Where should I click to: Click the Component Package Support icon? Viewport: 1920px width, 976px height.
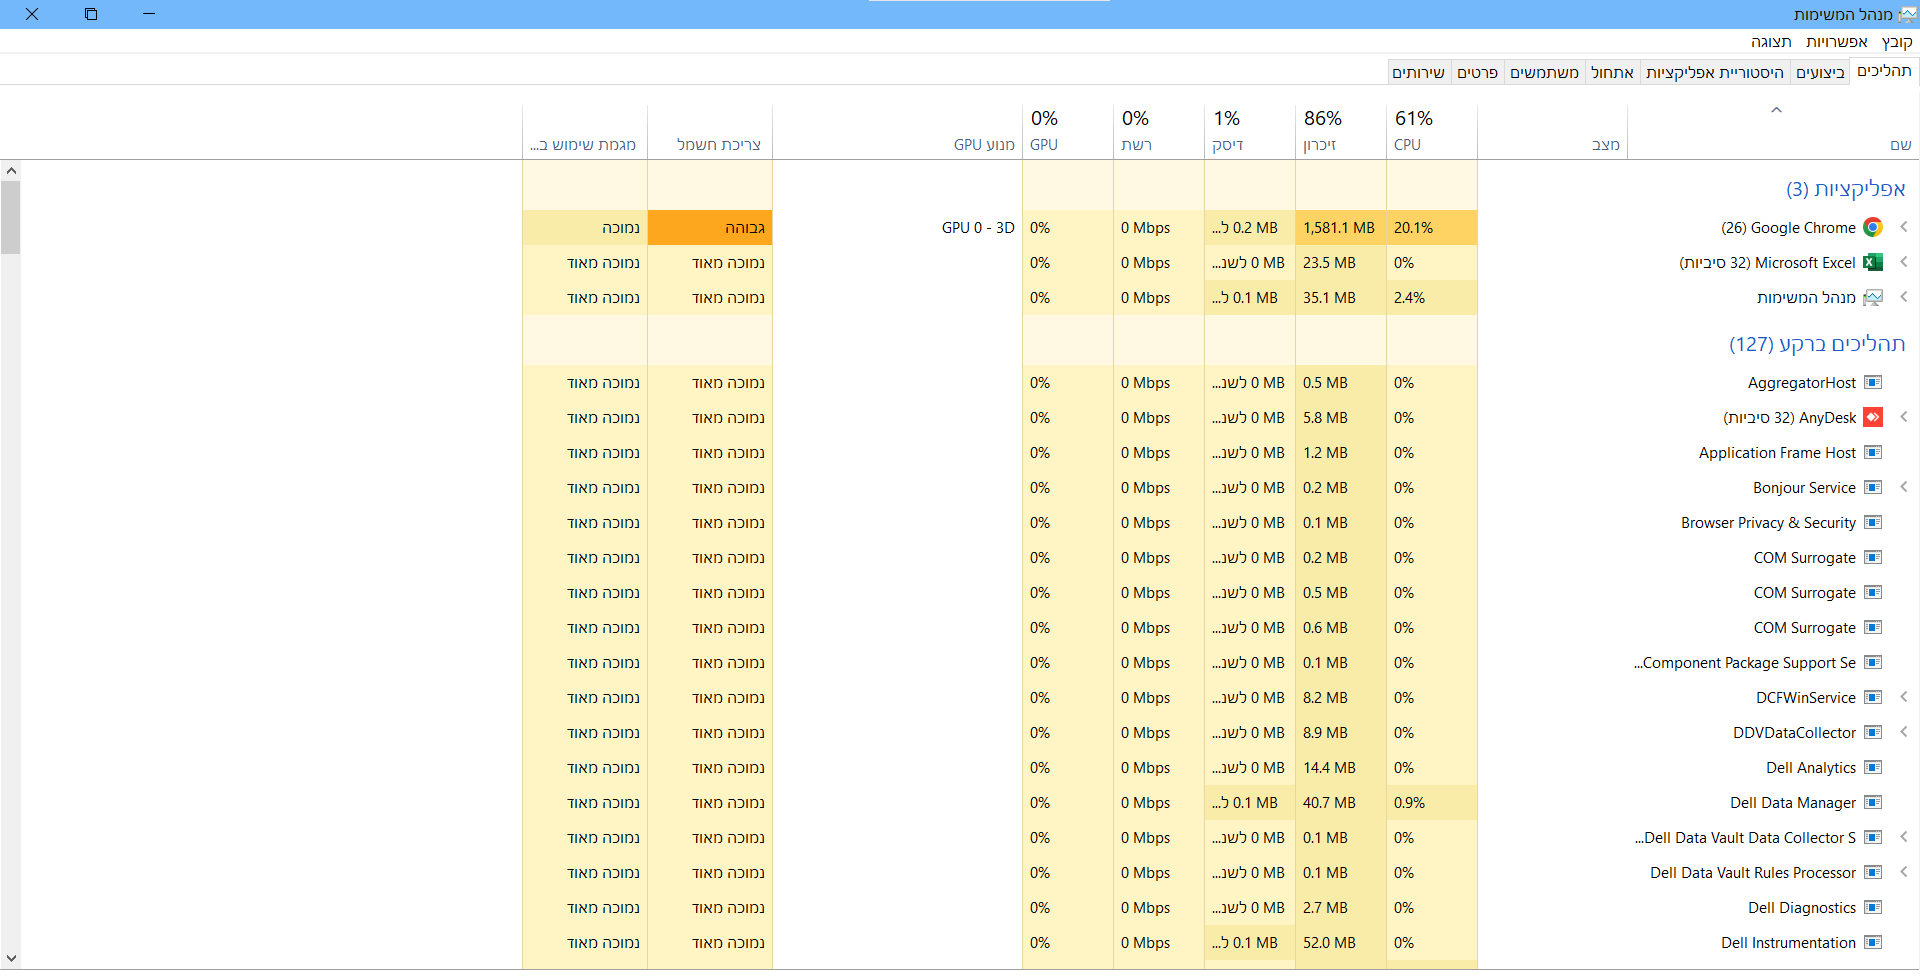tap(1873, 663)
